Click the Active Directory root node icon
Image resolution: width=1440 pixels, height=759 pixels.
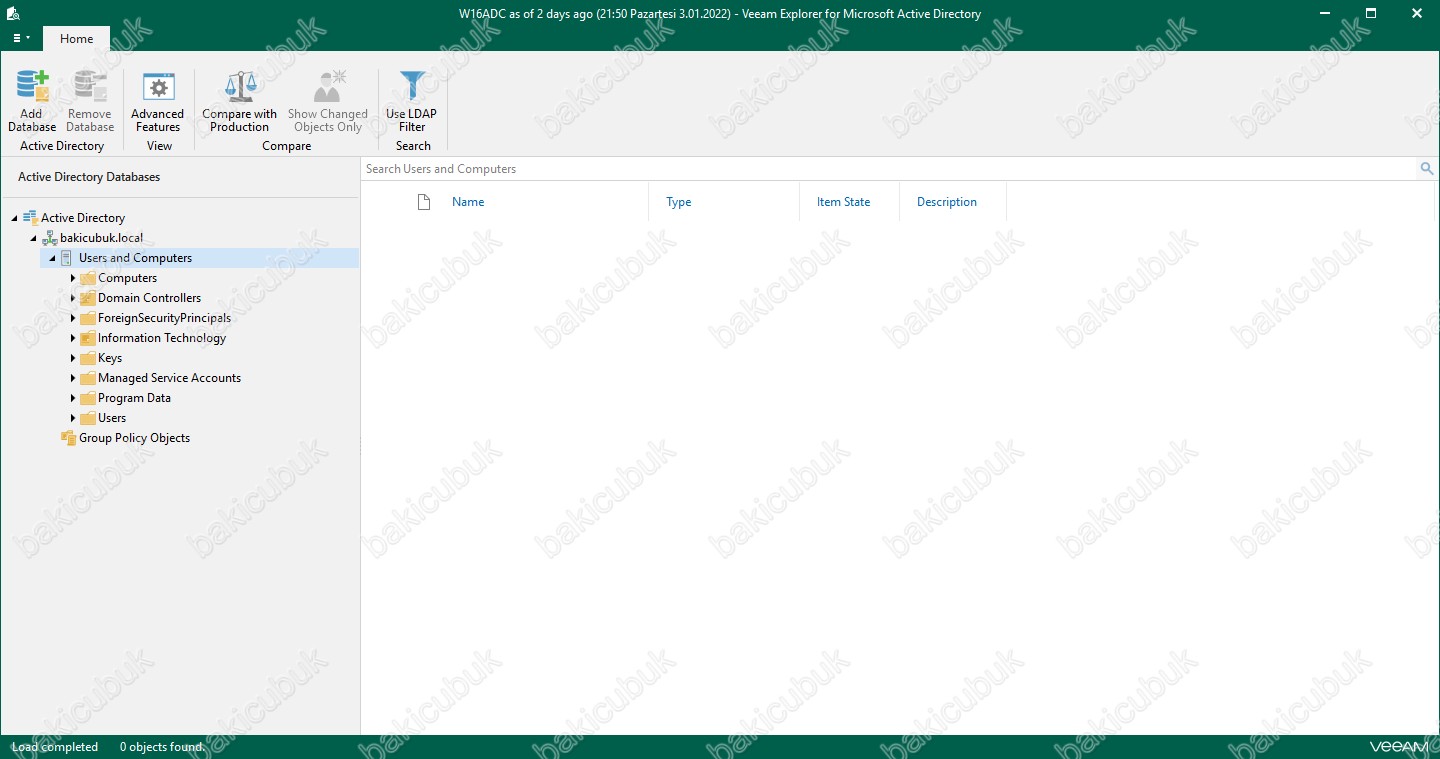click(x=30, y=217)
